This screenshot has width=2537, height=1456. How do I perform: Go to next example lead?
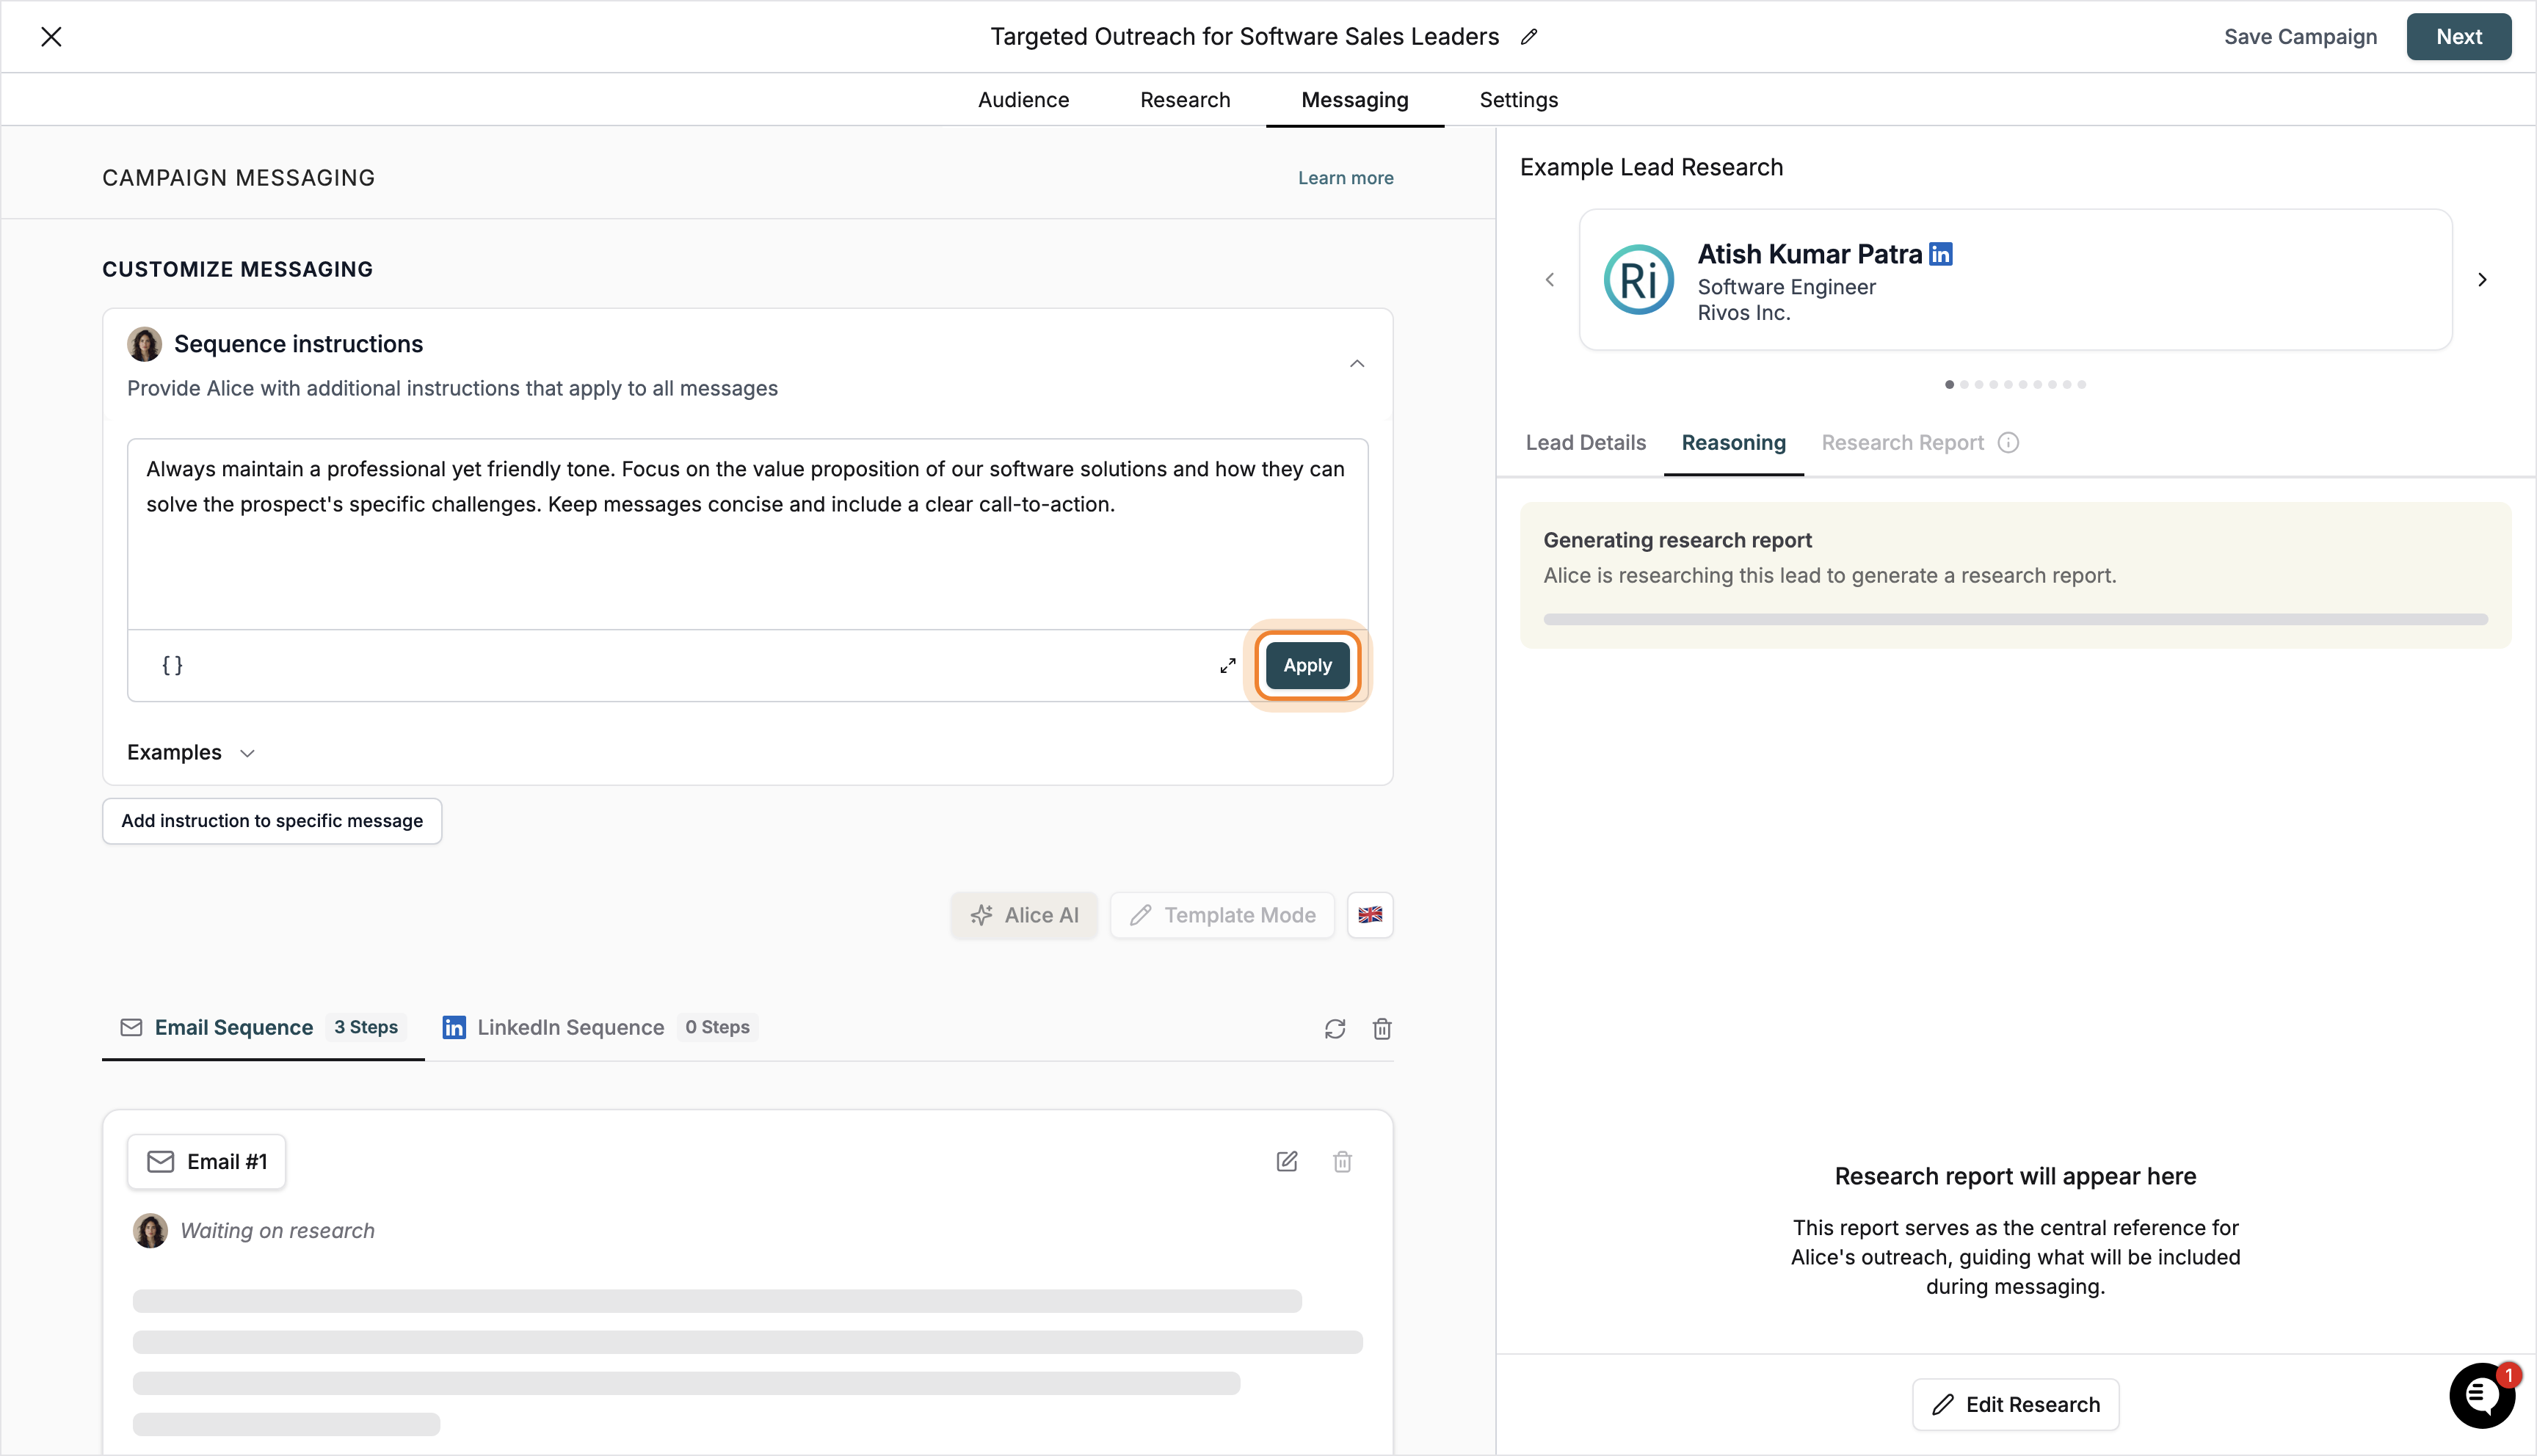pos(2481,279)
